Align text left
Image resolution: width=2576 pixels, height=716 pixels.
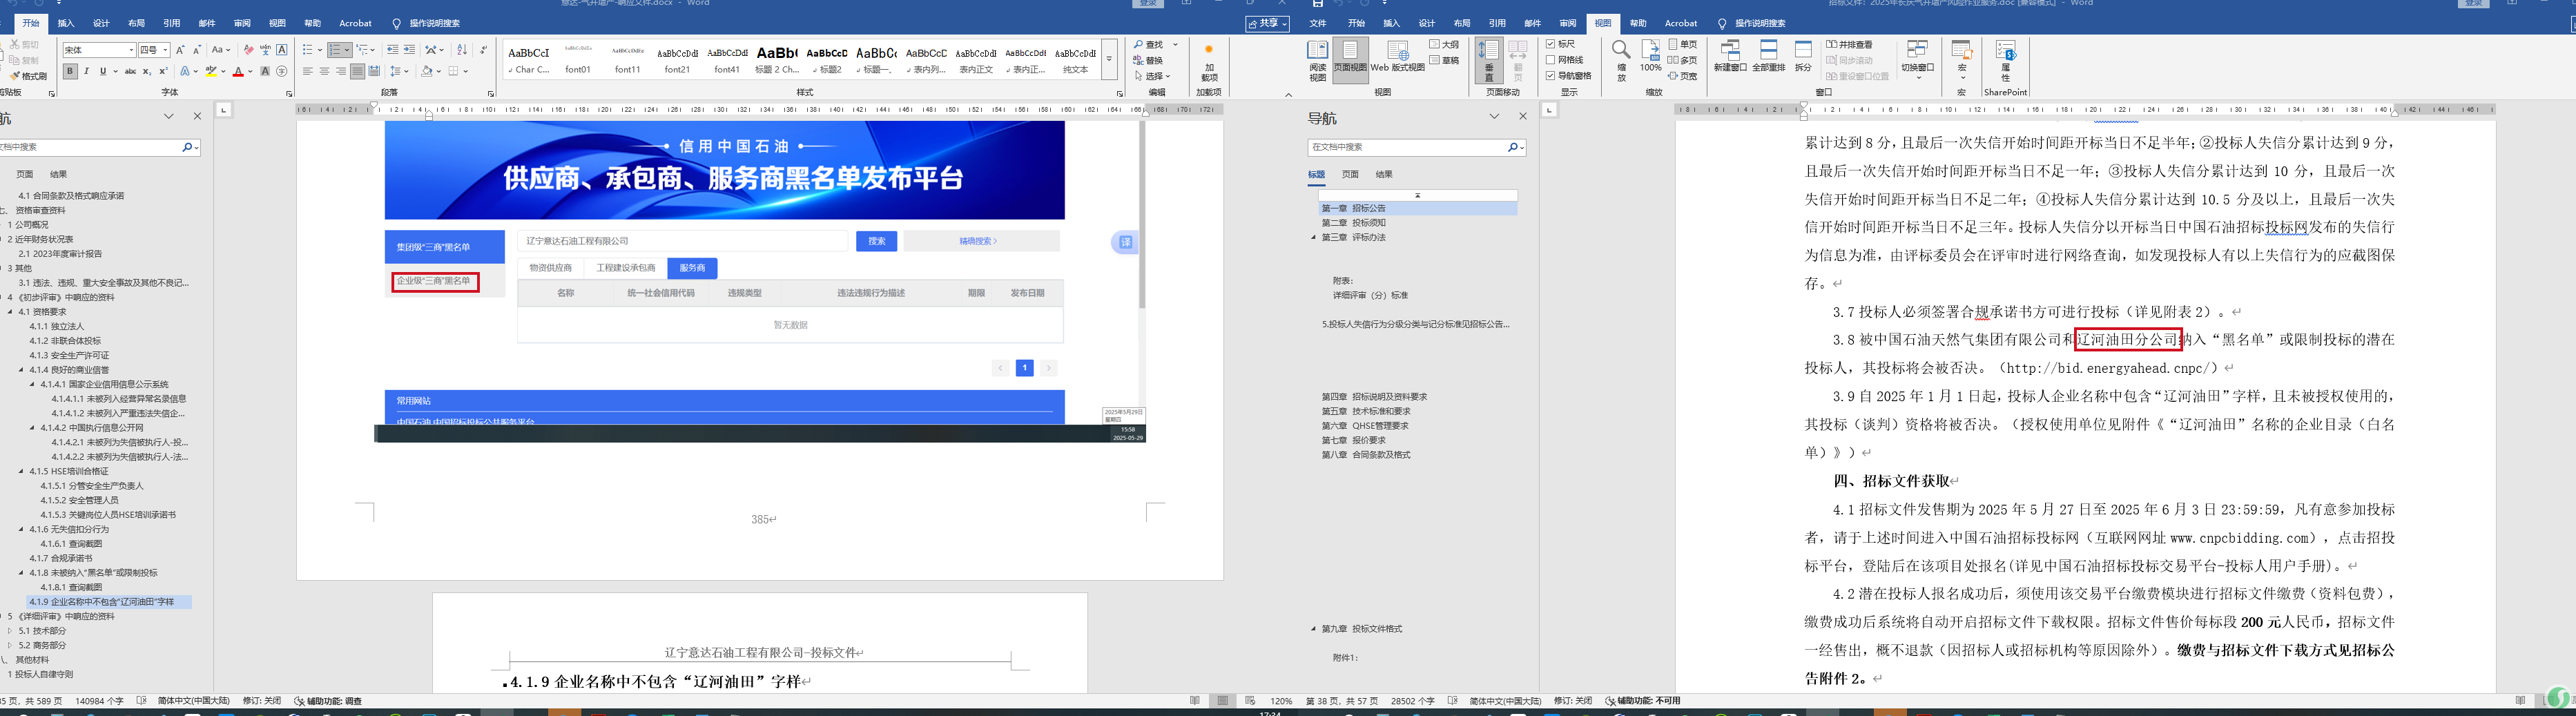[308, 71]
